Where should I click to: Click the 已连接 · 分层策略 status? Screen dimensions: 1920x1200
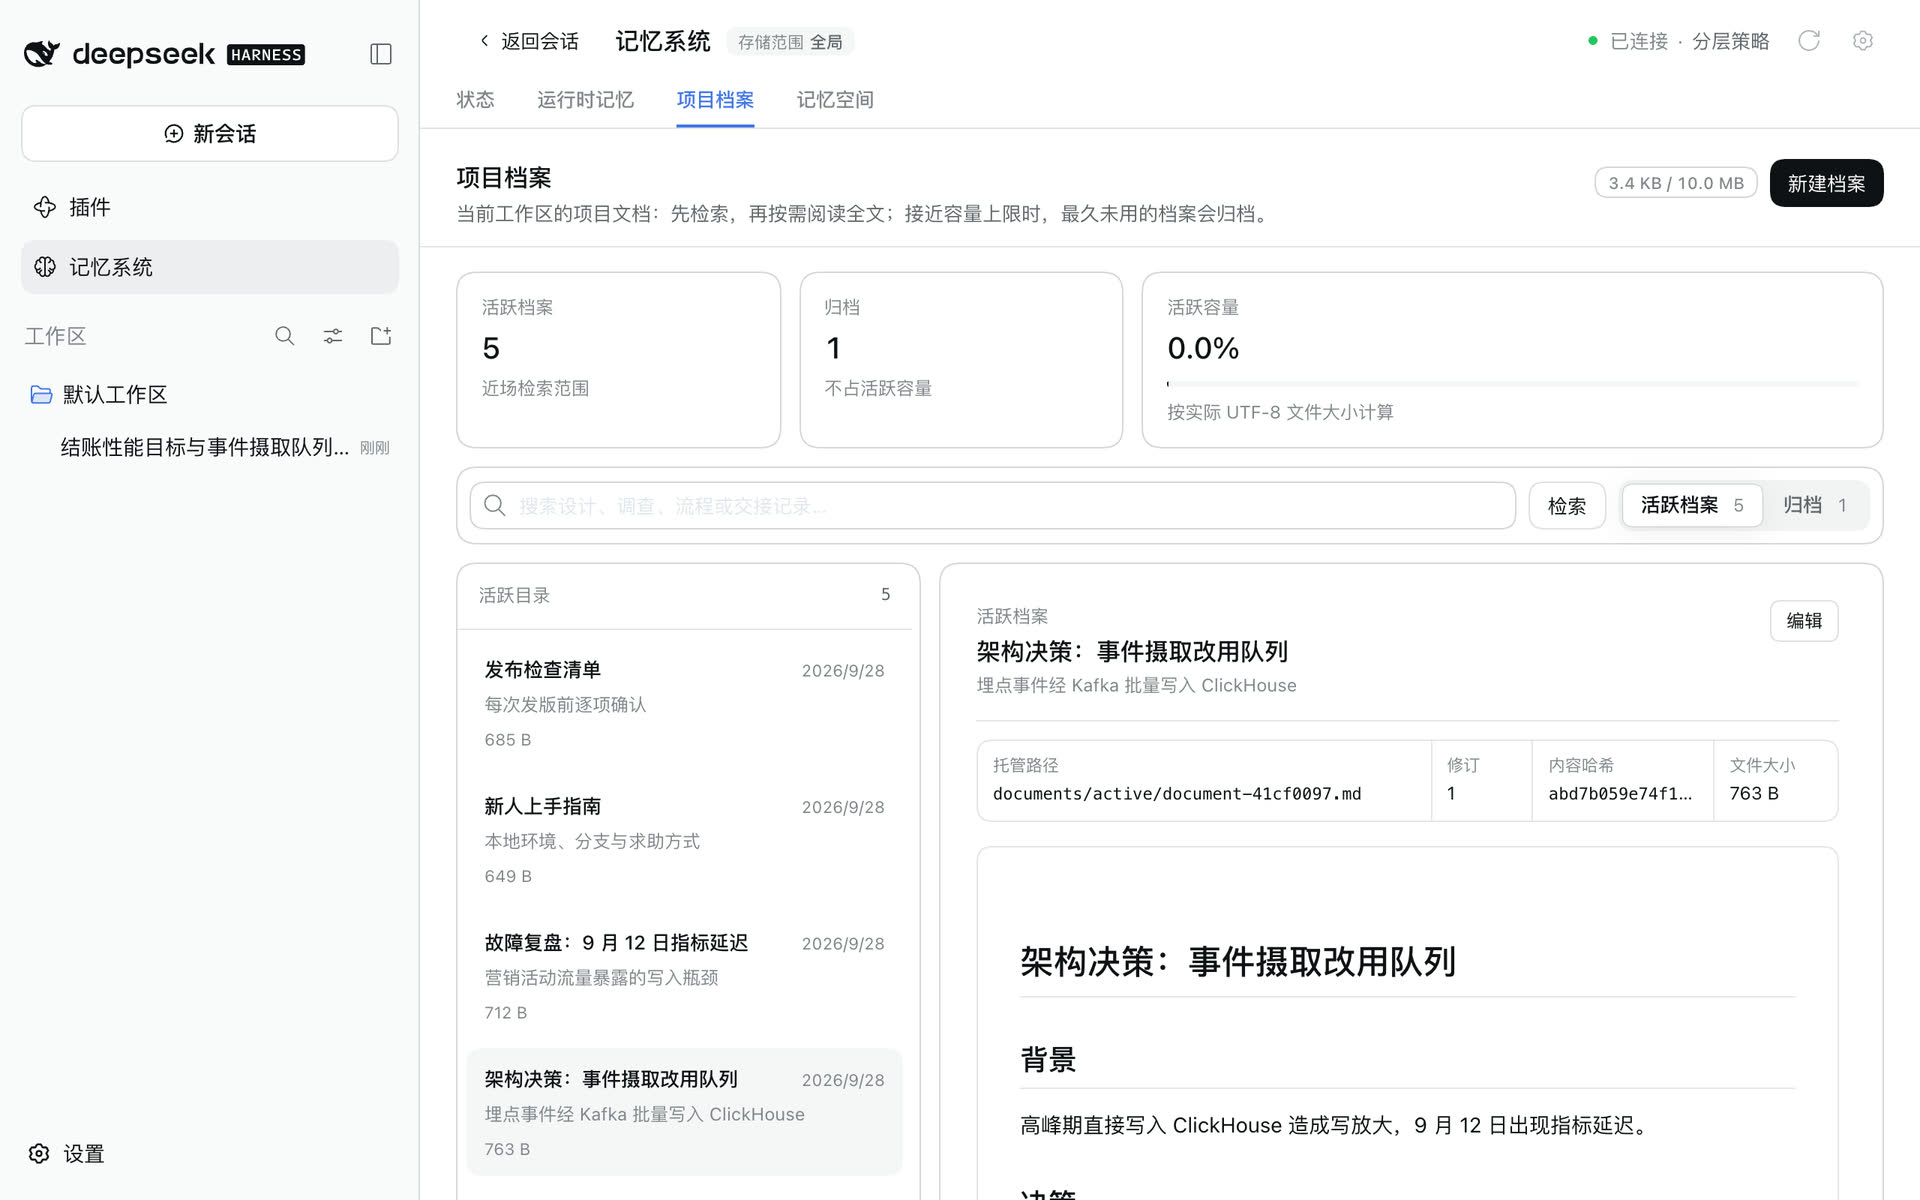click(1678, 41)
